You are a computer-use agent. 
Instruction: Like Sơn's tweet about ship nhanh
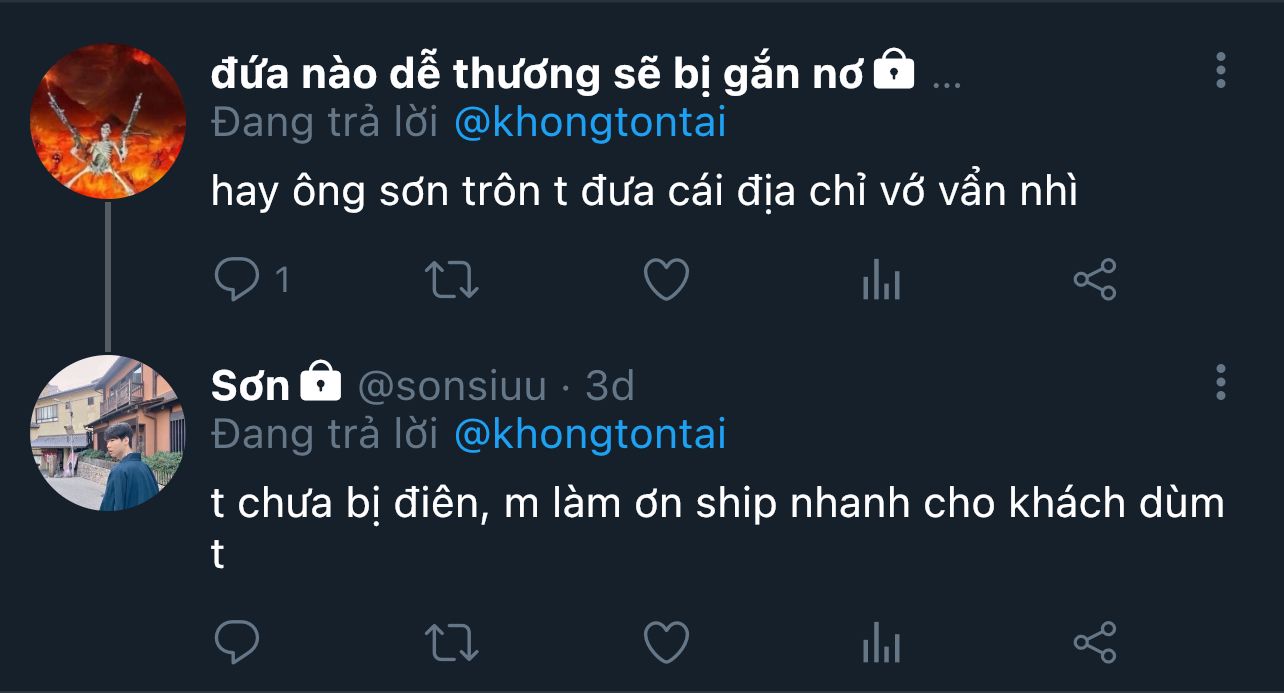[666, 641]
